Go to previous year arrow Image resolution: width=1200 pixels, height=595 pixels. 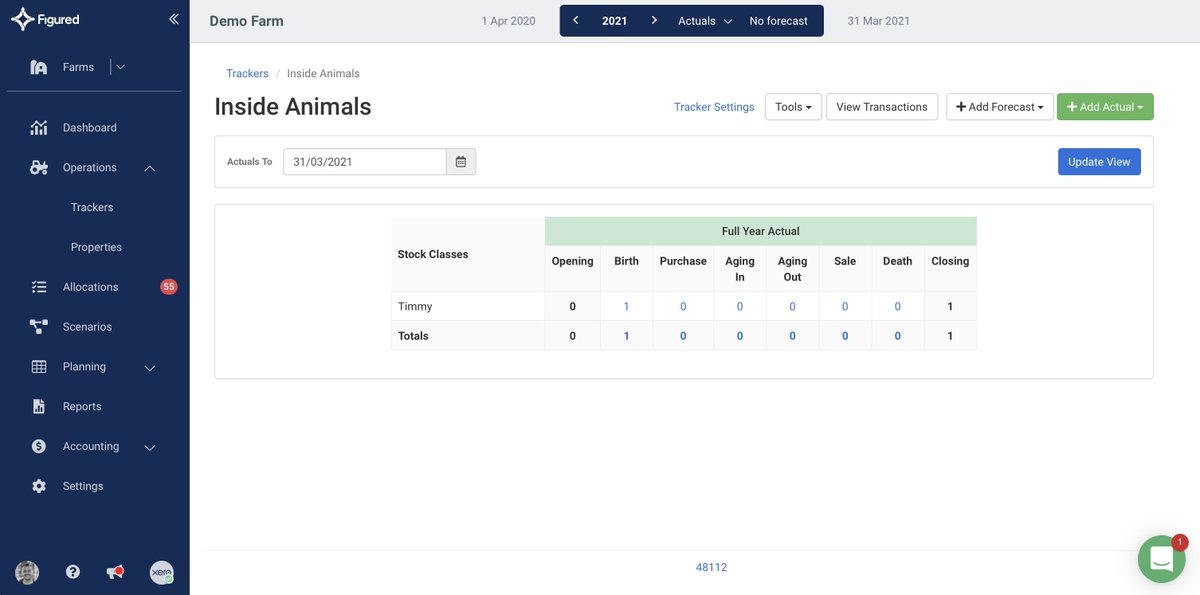(x=575, y=21)
